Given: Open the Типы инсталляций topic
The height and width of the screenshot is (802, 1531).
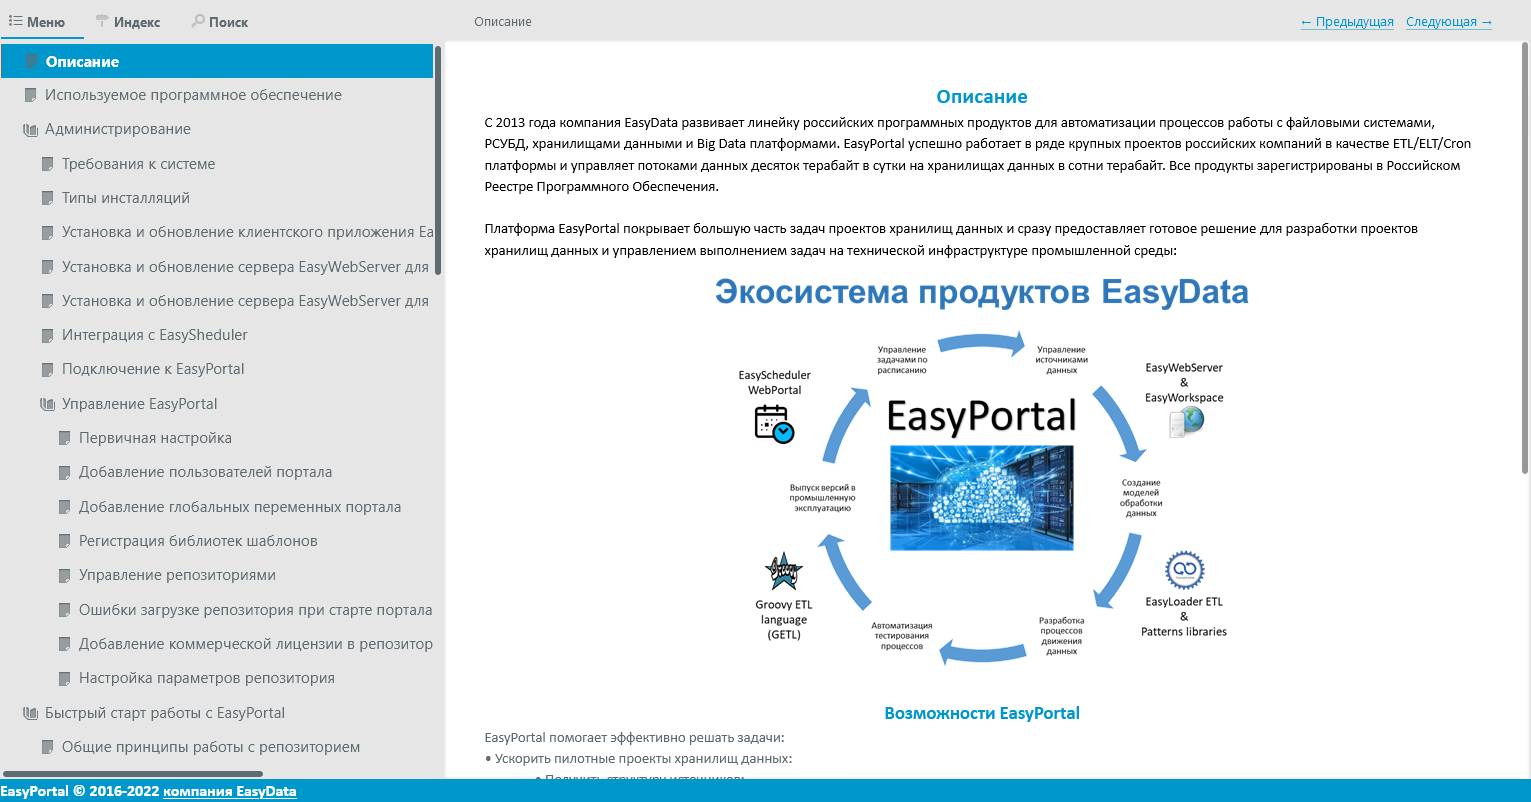Looking at the screenshot, I should [x=126, y=198].
